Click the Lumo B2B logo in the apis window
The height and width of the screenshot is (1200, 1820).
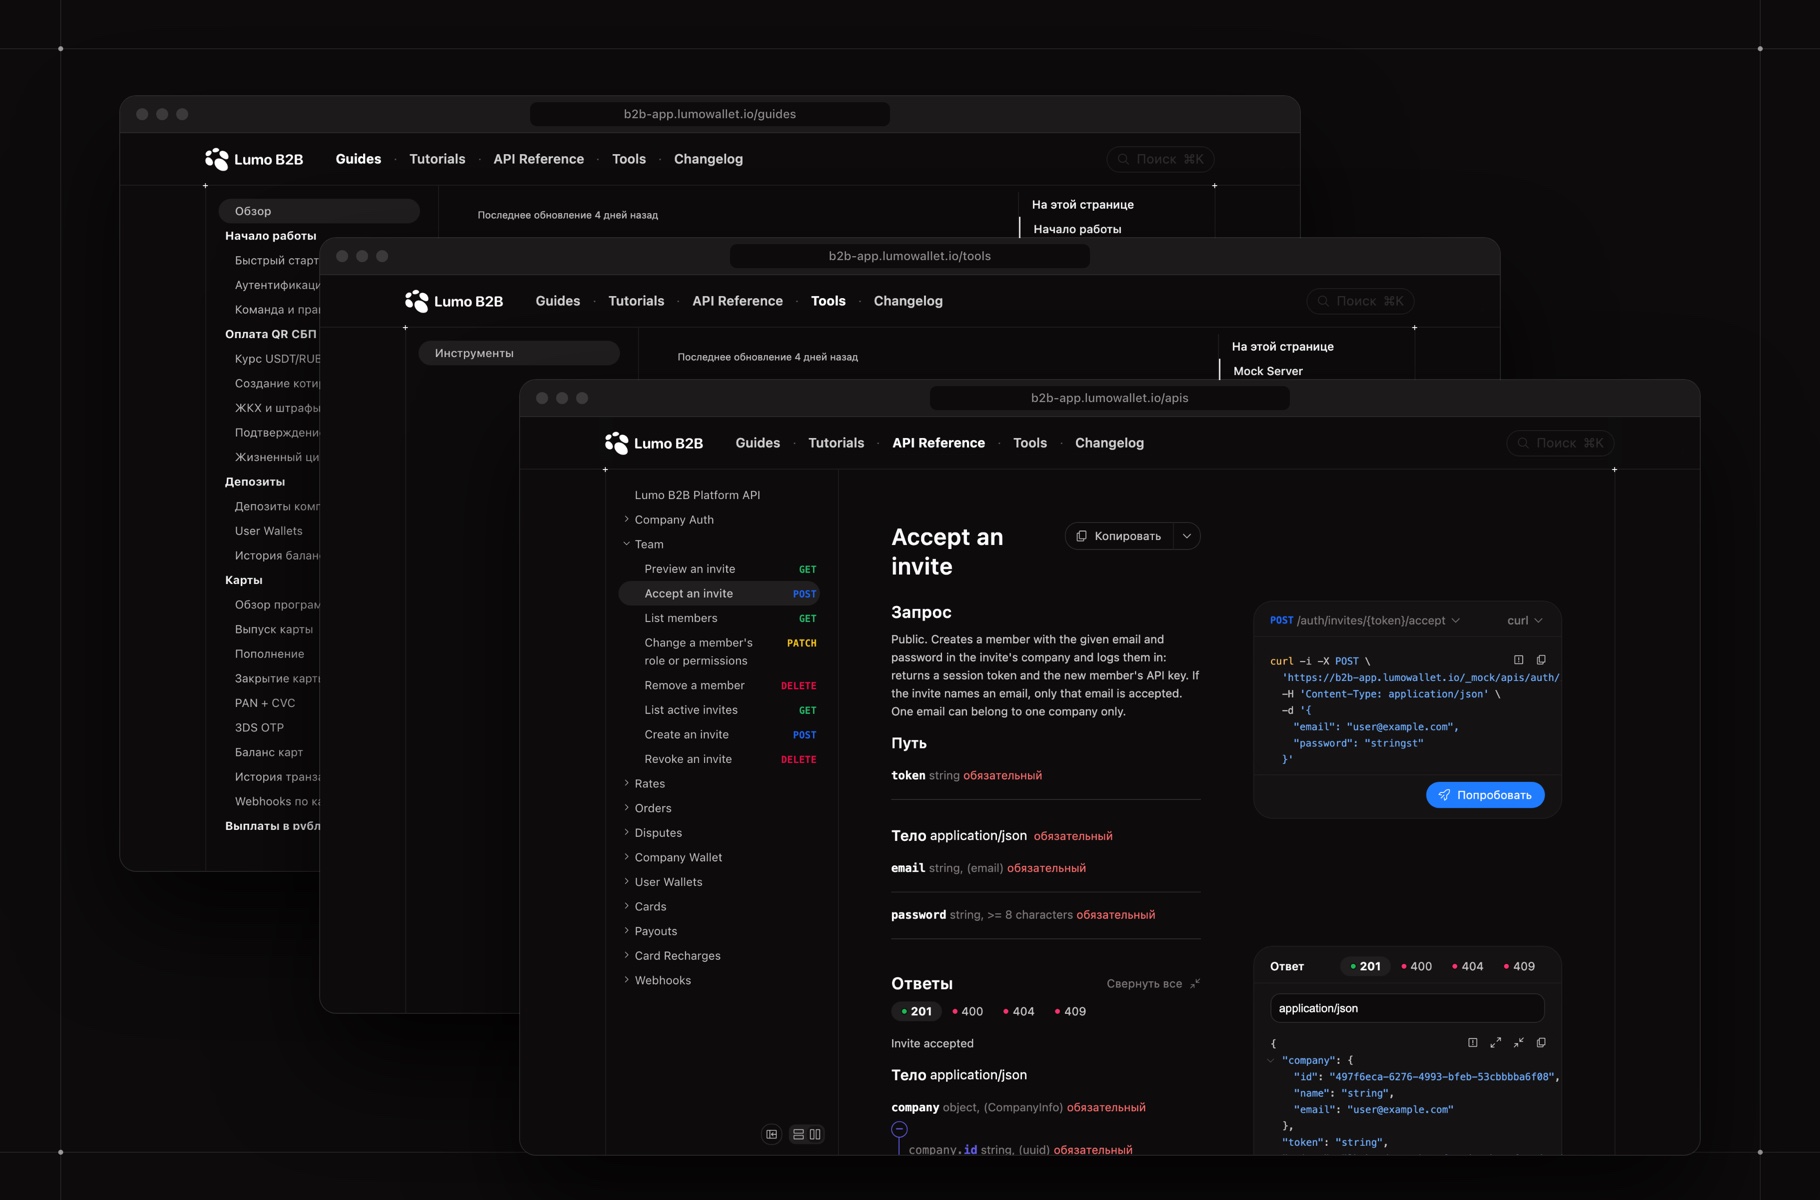click(654, 443)
